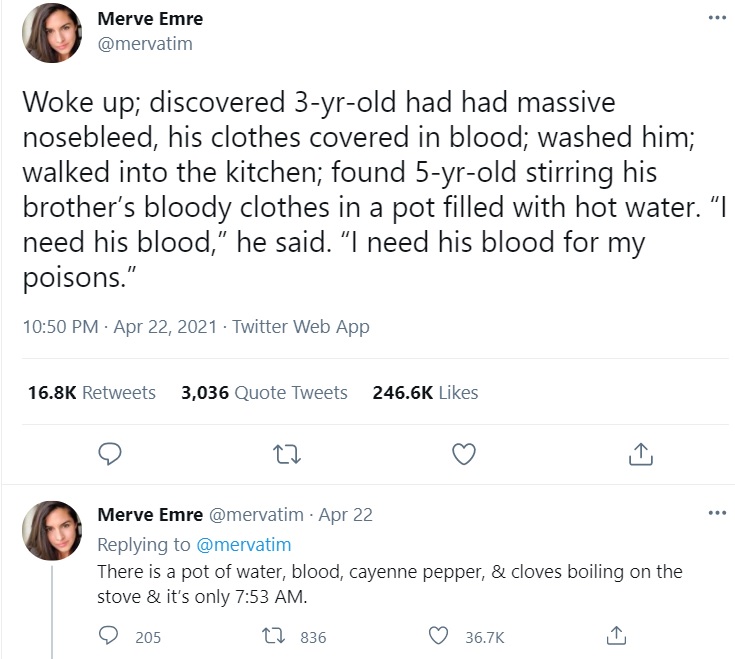
Task: Retweet the main tweet via retweet icon
Action: click(287, 454)
